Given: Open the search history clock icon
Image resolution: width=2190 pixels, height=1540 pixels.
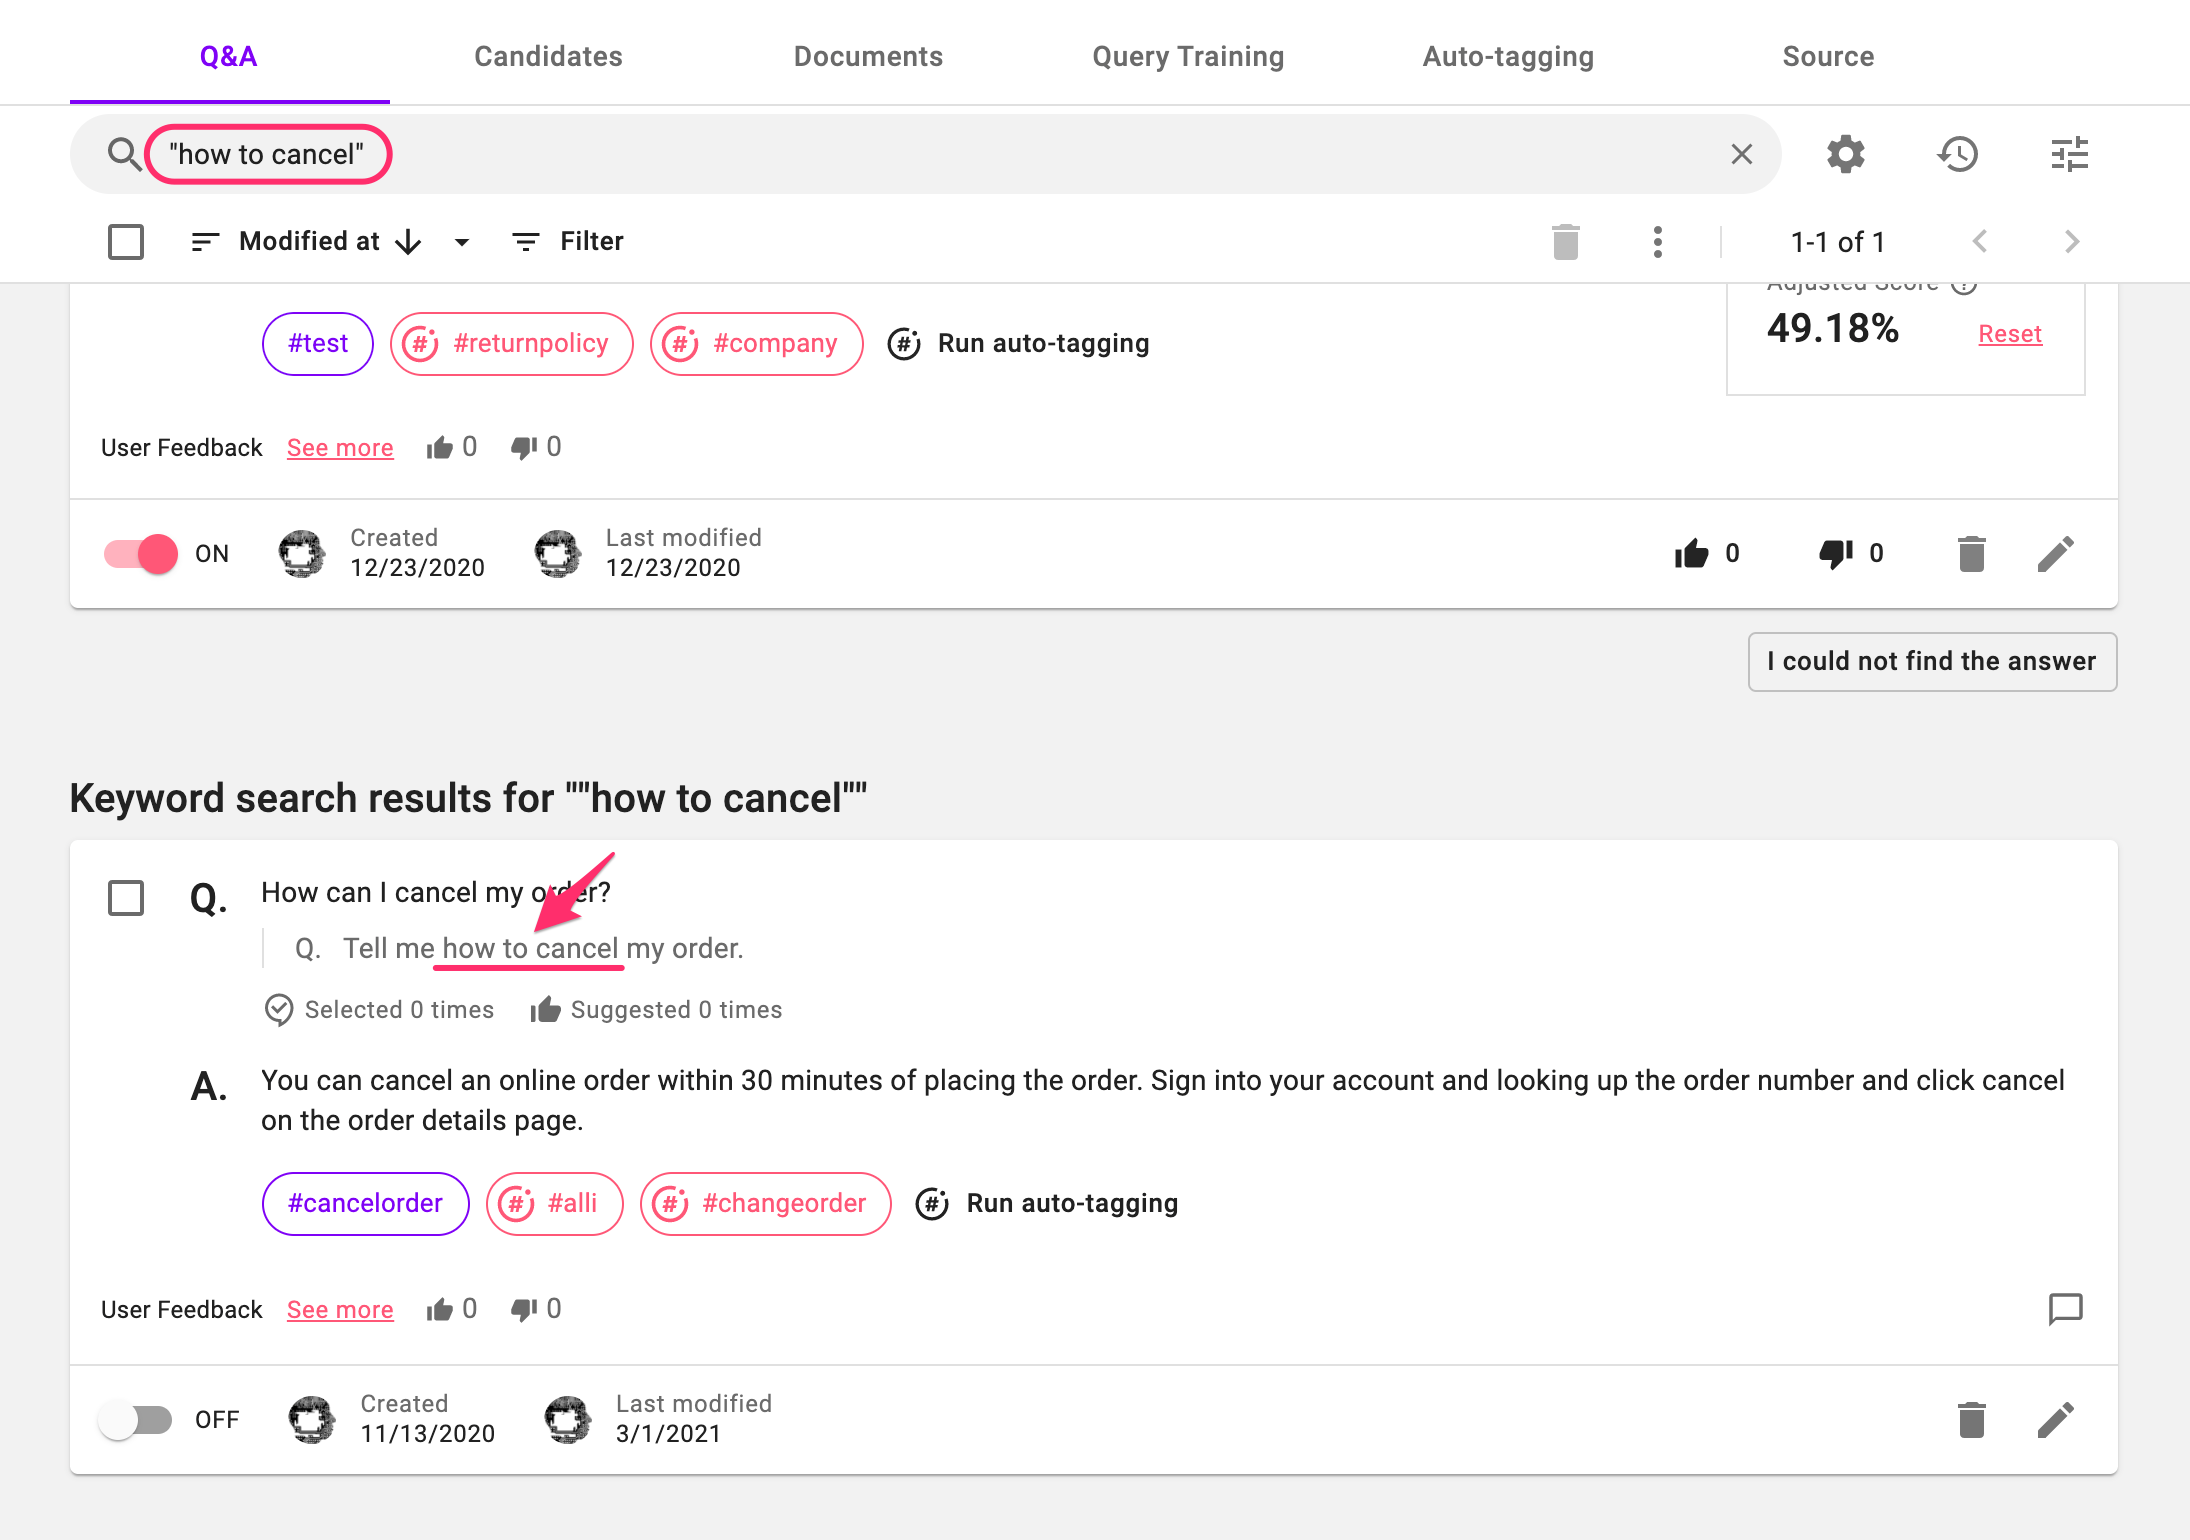Looking at the screenshot, I should [1957, 154].
